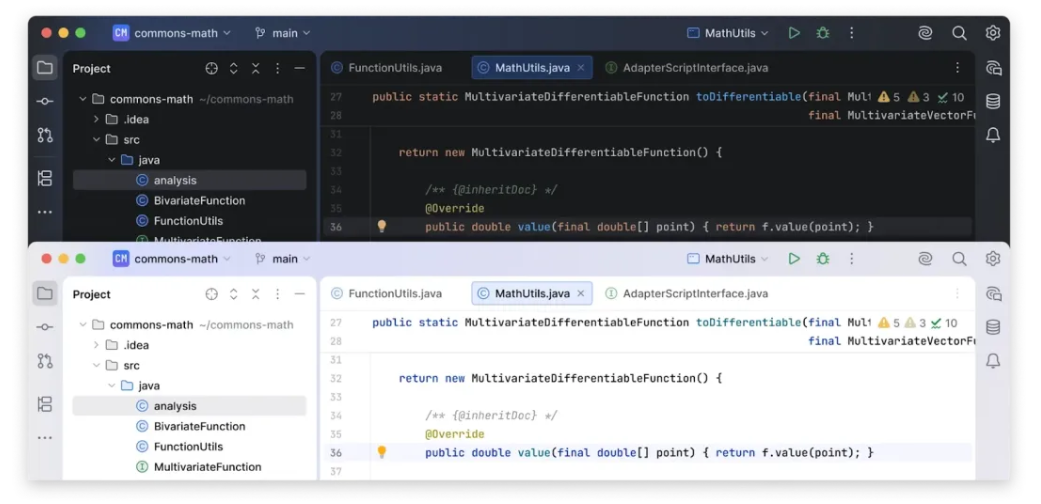
Task: Run MathUtils in dark window
Action: click(794, 33)
